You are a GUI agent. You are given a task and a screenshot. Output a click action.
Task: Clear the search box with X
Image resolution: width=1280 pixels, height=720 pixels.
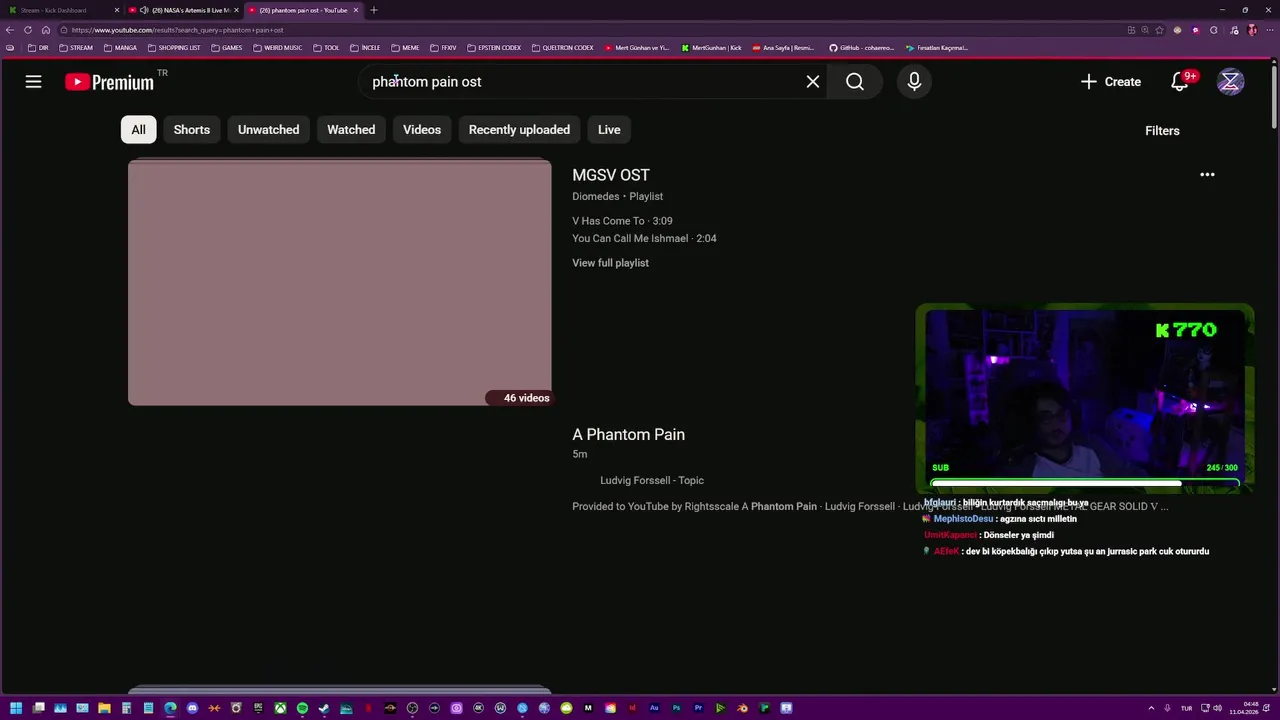pos(813,82)
